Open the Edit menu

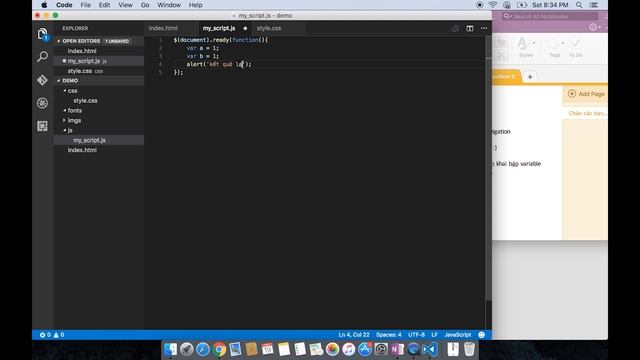[x=104, y=5]
